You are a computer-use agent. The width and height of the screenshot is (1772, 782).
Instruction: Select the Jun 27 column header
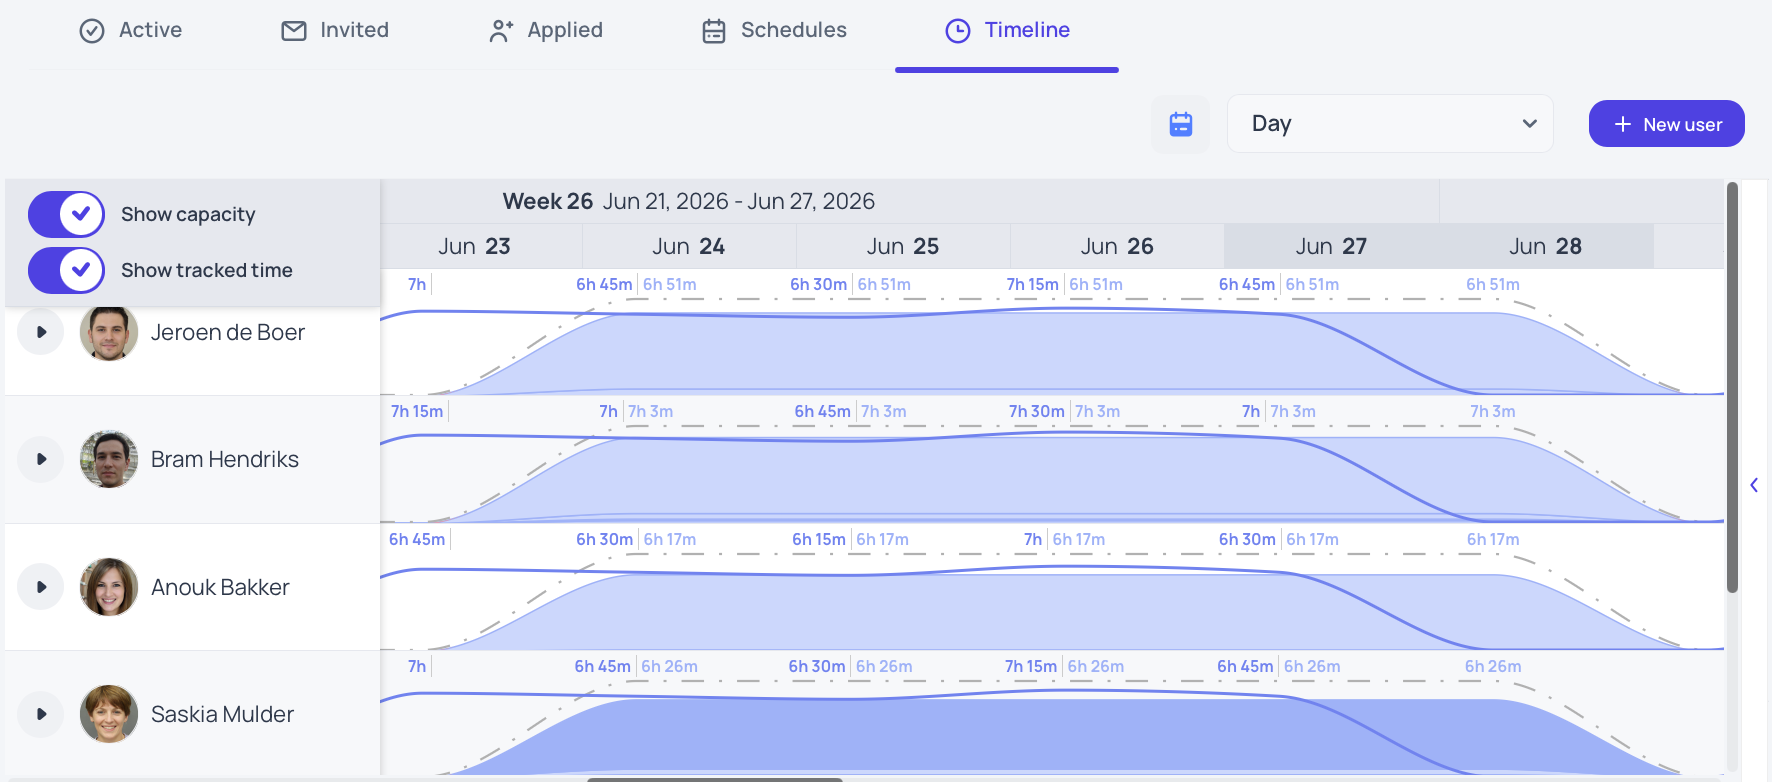click(x=1331, y=246)
